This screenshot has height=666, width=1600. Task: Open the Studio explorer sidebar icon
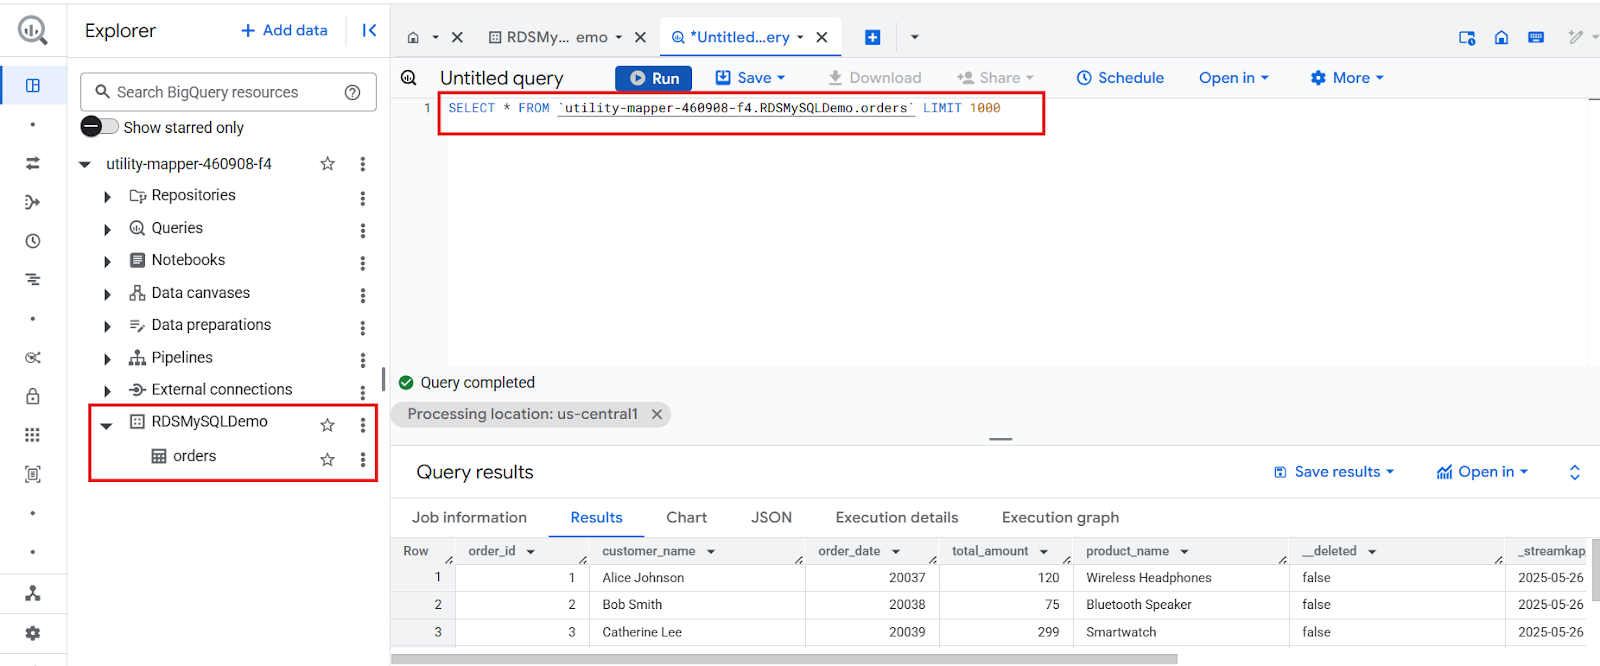tap(33, 86)
